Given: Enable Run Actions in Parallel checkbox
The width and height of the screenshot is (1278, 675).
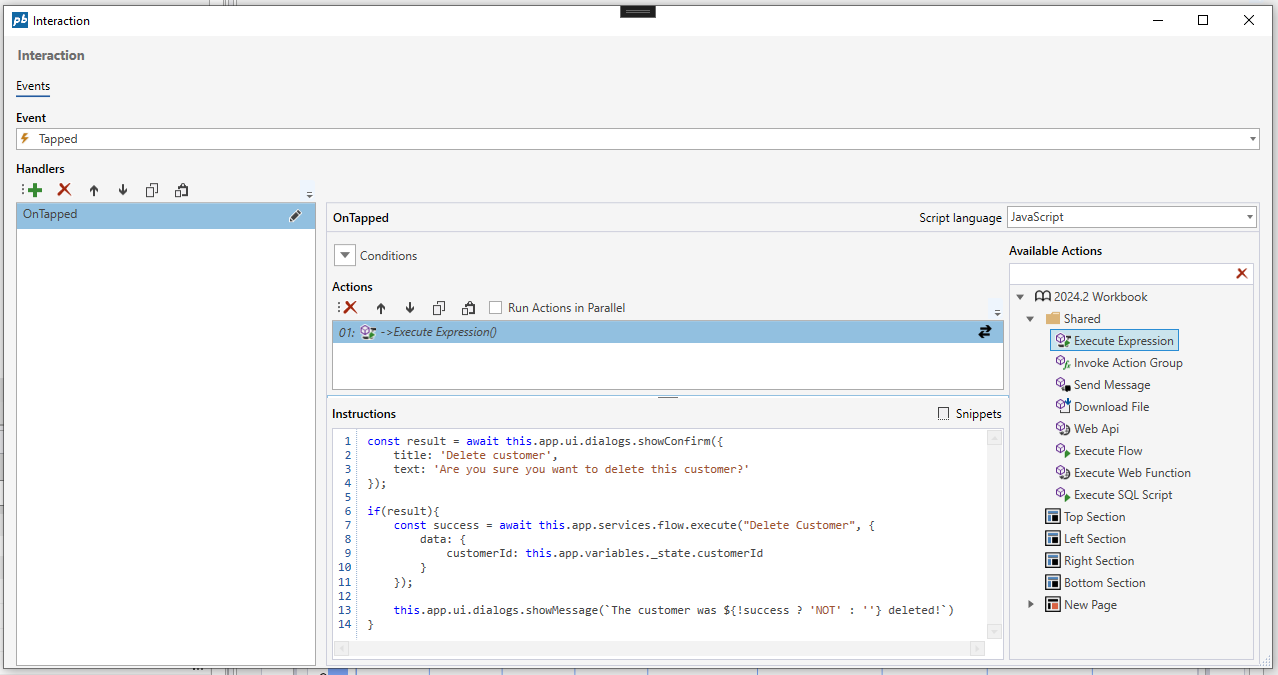Looking at the screenshot, I should pyautogui.click(x=496, y=308).
